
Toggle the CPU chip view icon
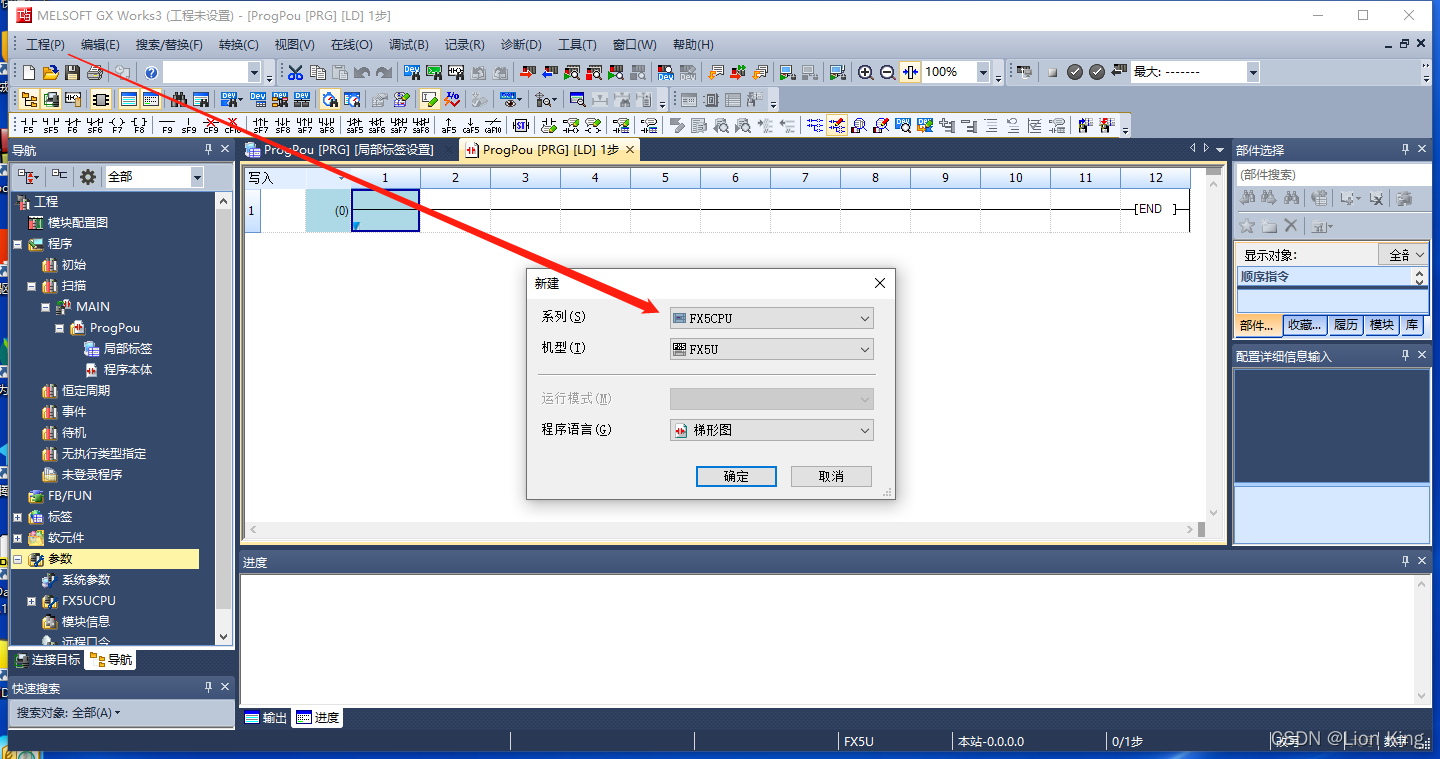pyautogui.click(x=101, y=99)
